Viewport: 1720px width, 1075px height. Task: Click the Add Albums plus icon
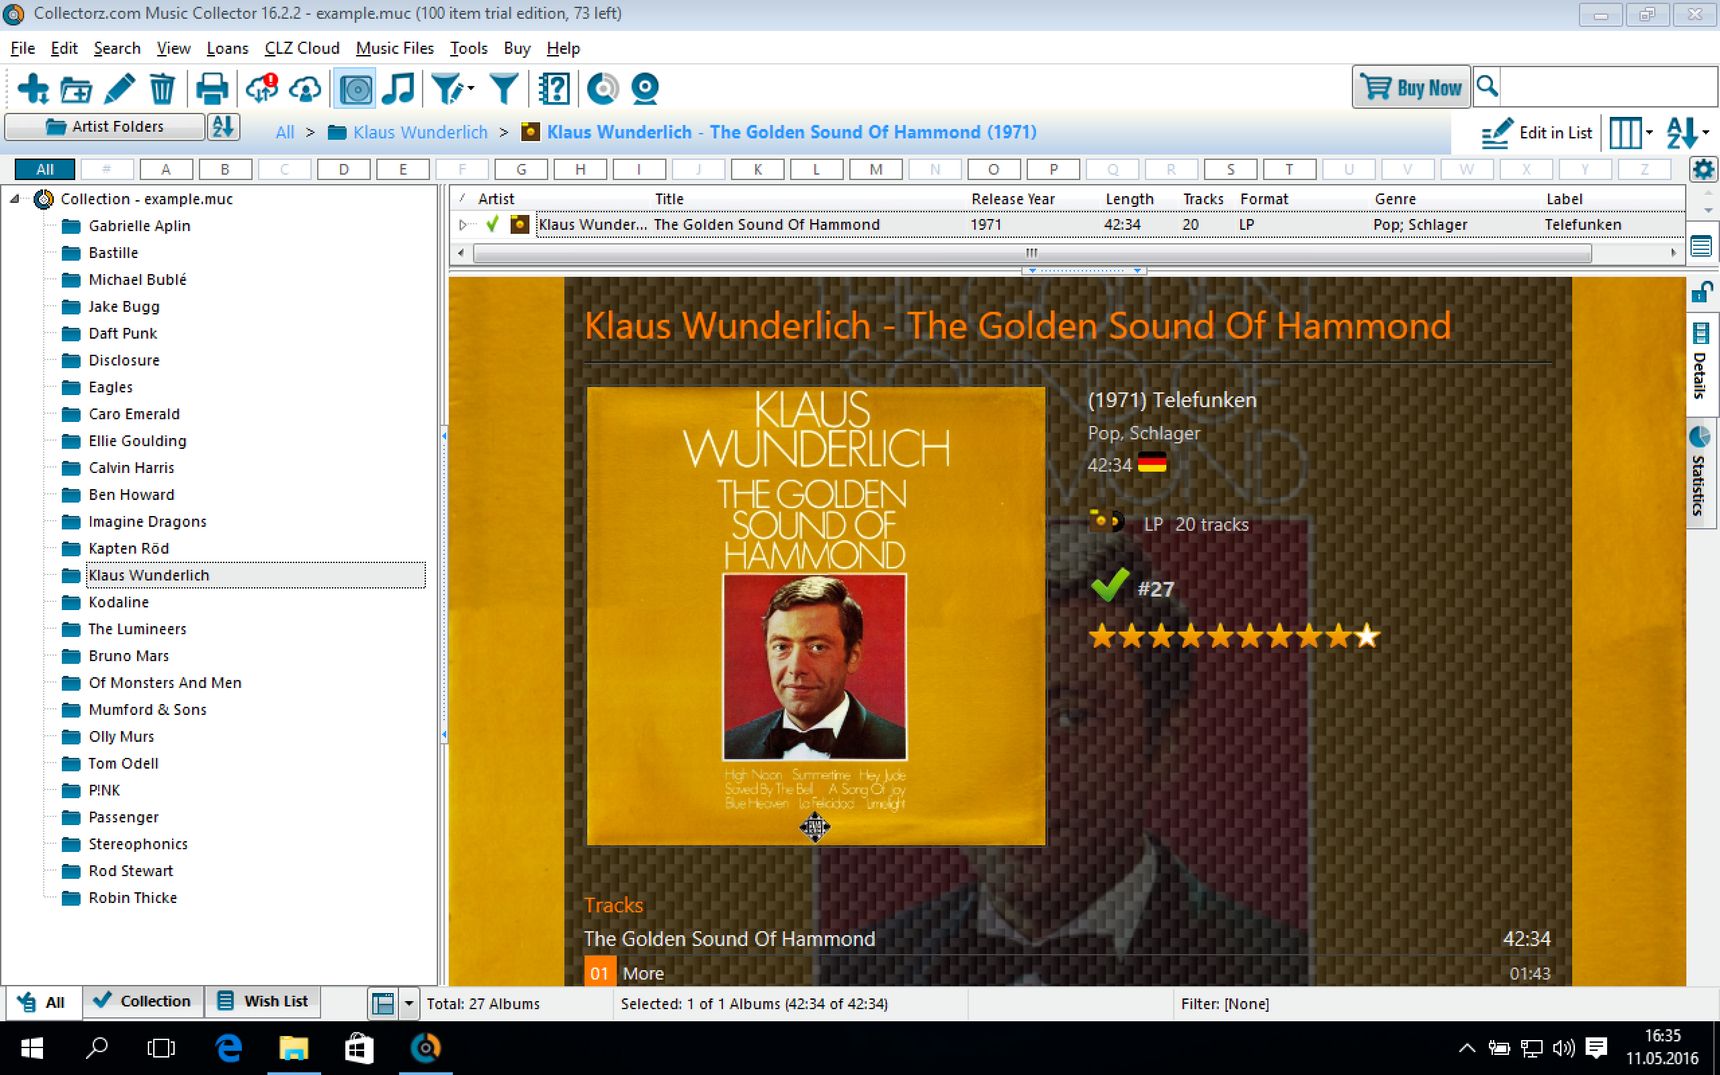[33, 89]
